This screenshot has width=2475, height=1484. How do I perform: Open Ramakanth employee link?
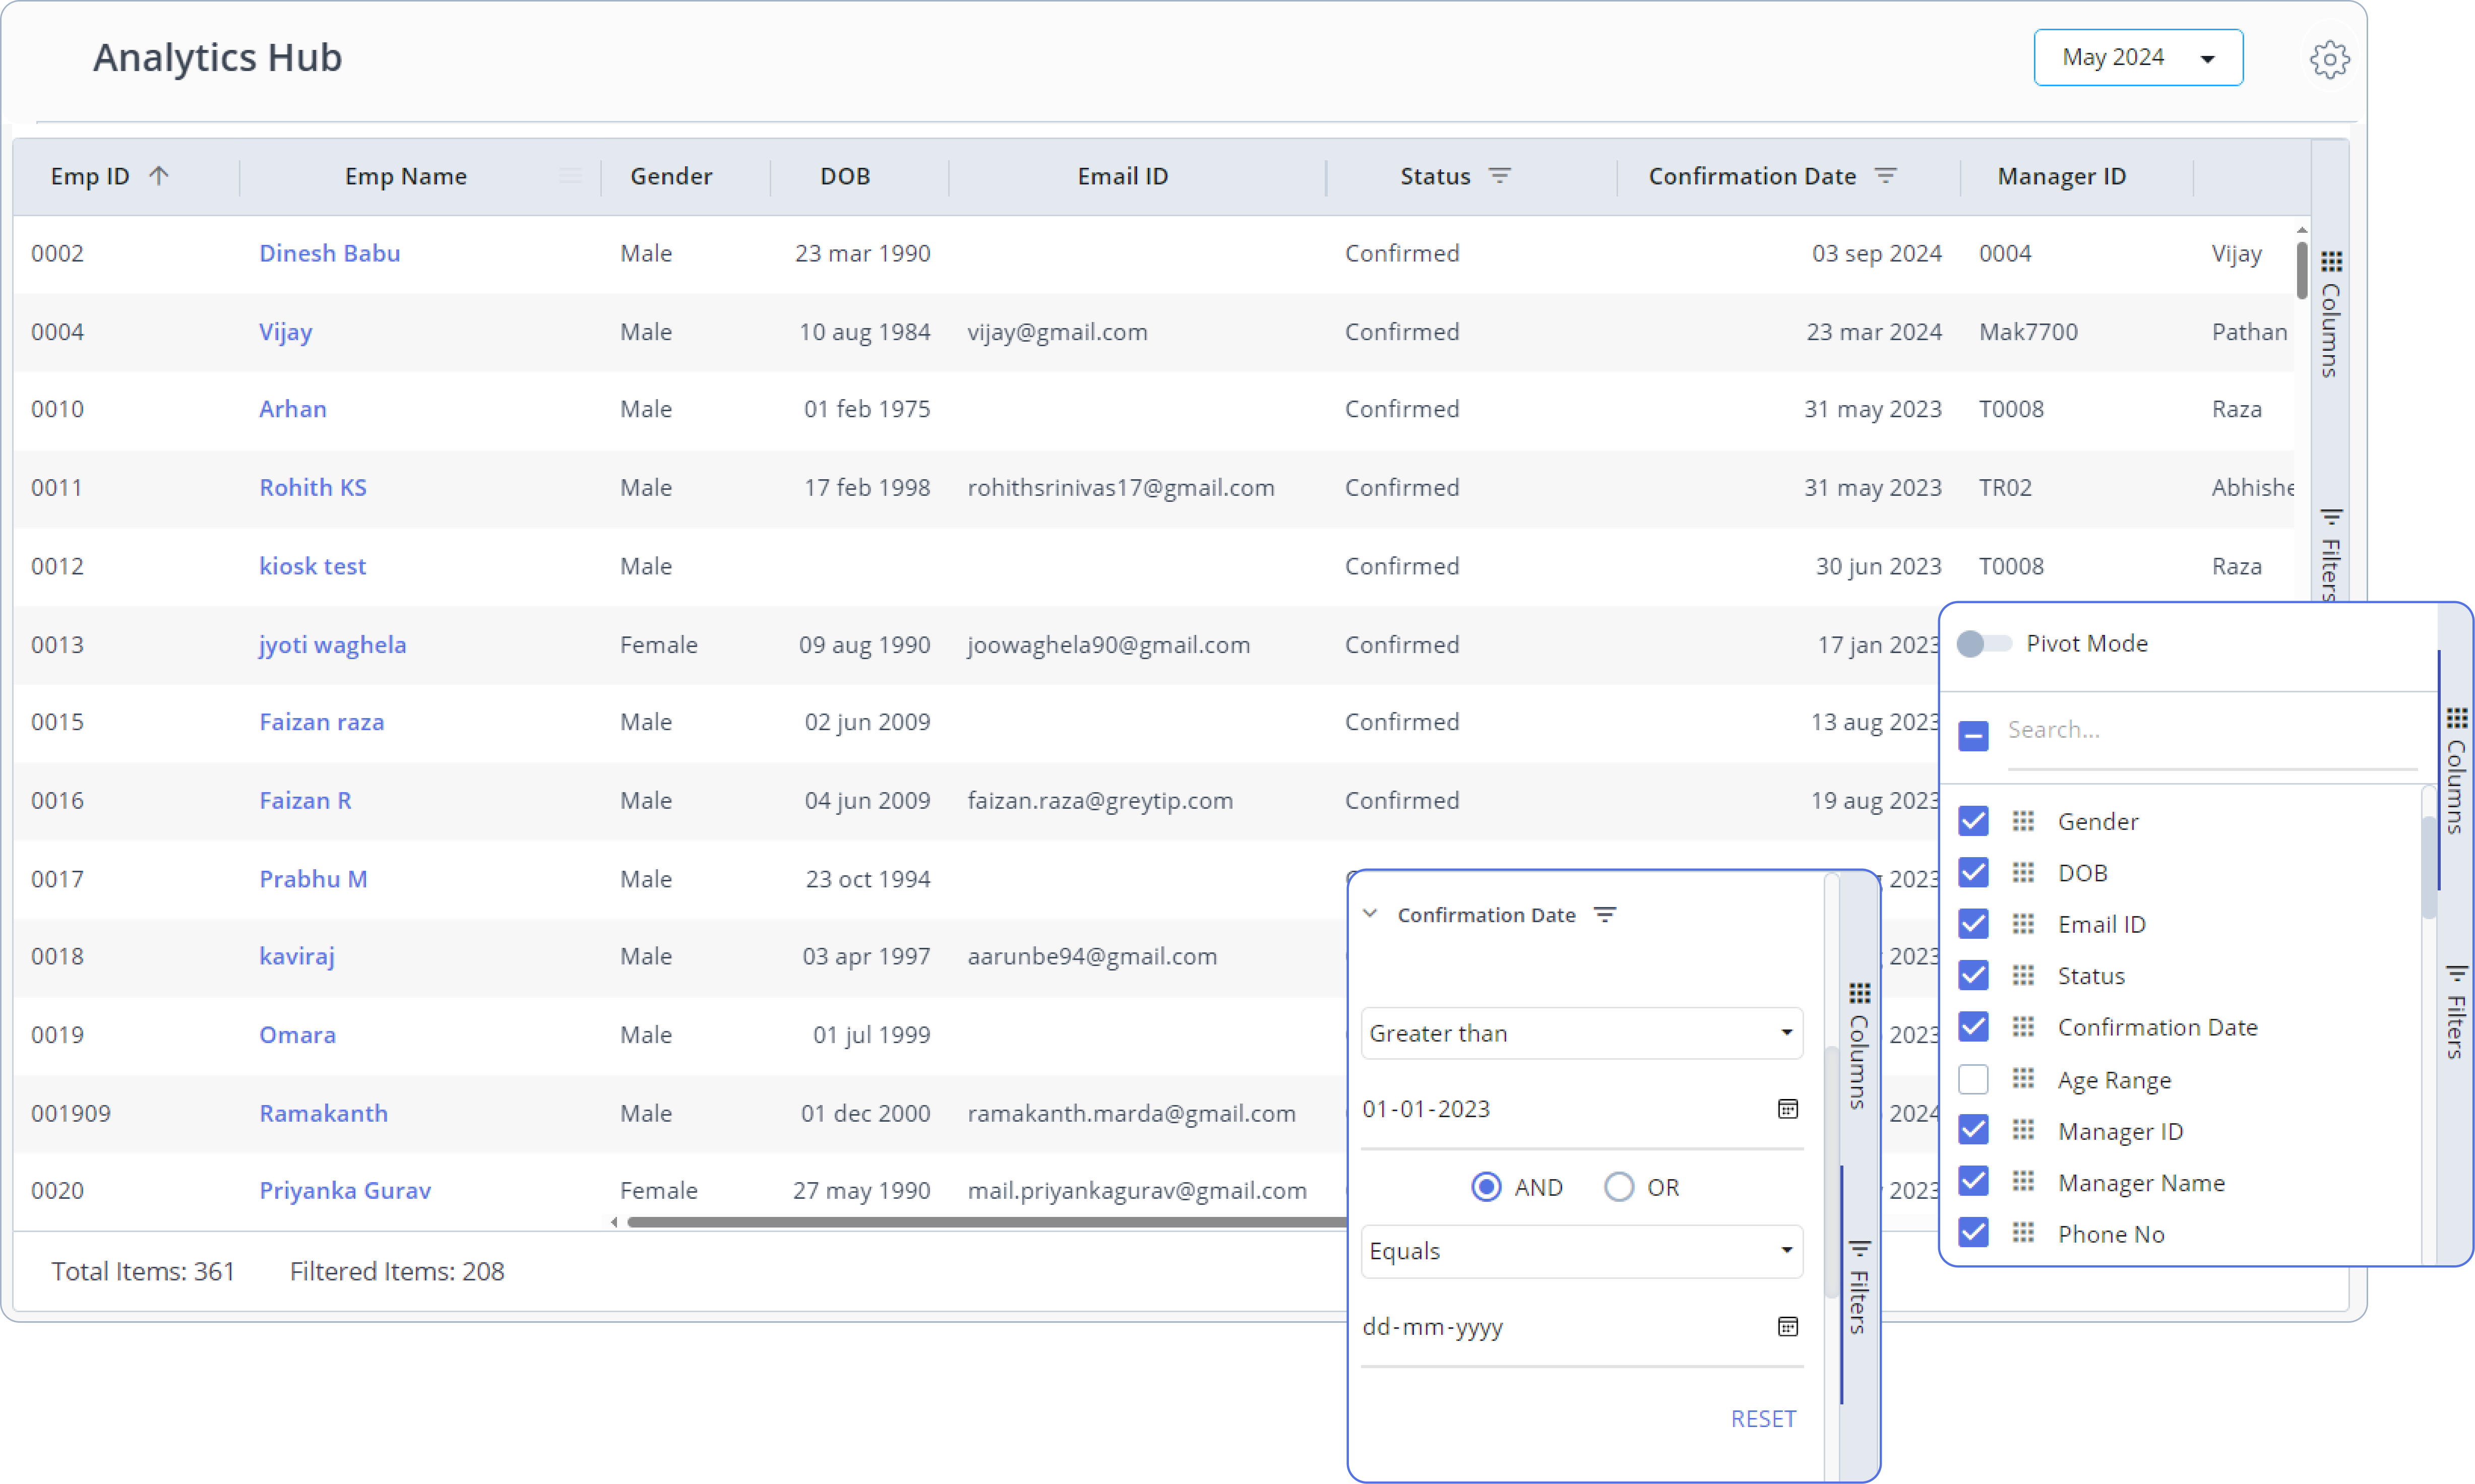(323, 1113)
